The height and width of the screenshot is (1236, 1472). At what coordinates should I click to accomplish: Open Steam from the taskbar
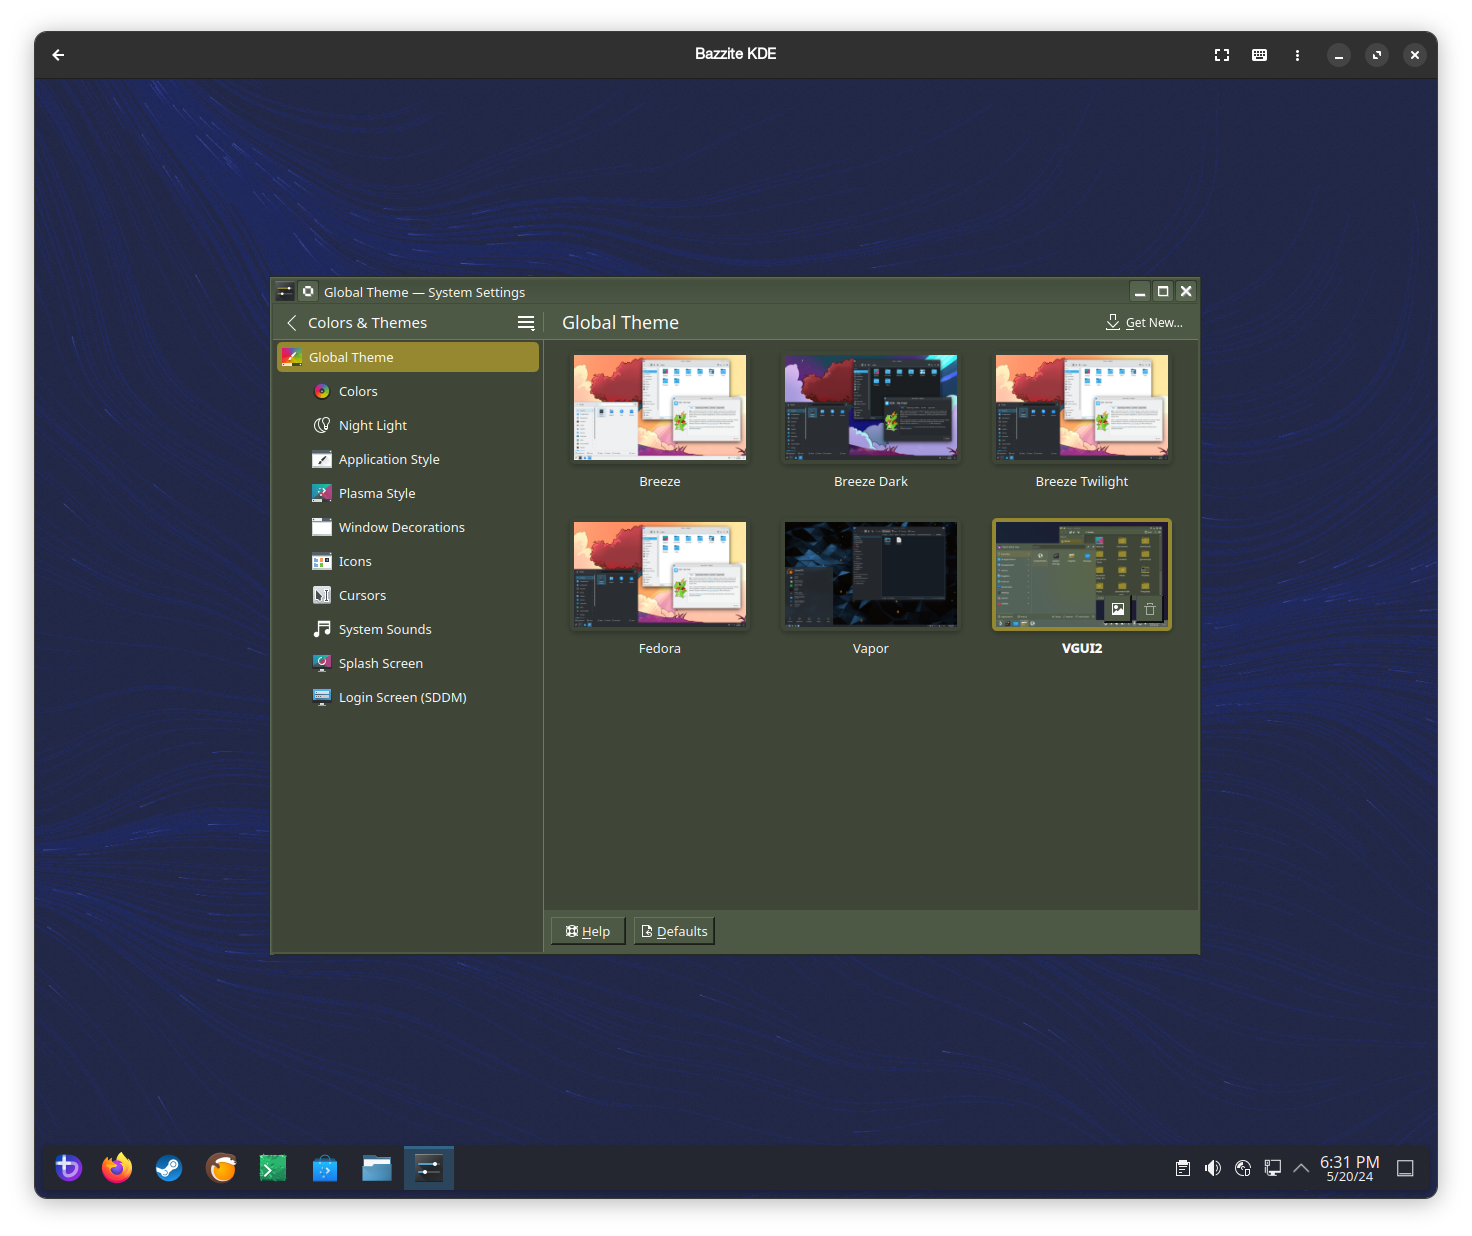tap(169, 1168)
